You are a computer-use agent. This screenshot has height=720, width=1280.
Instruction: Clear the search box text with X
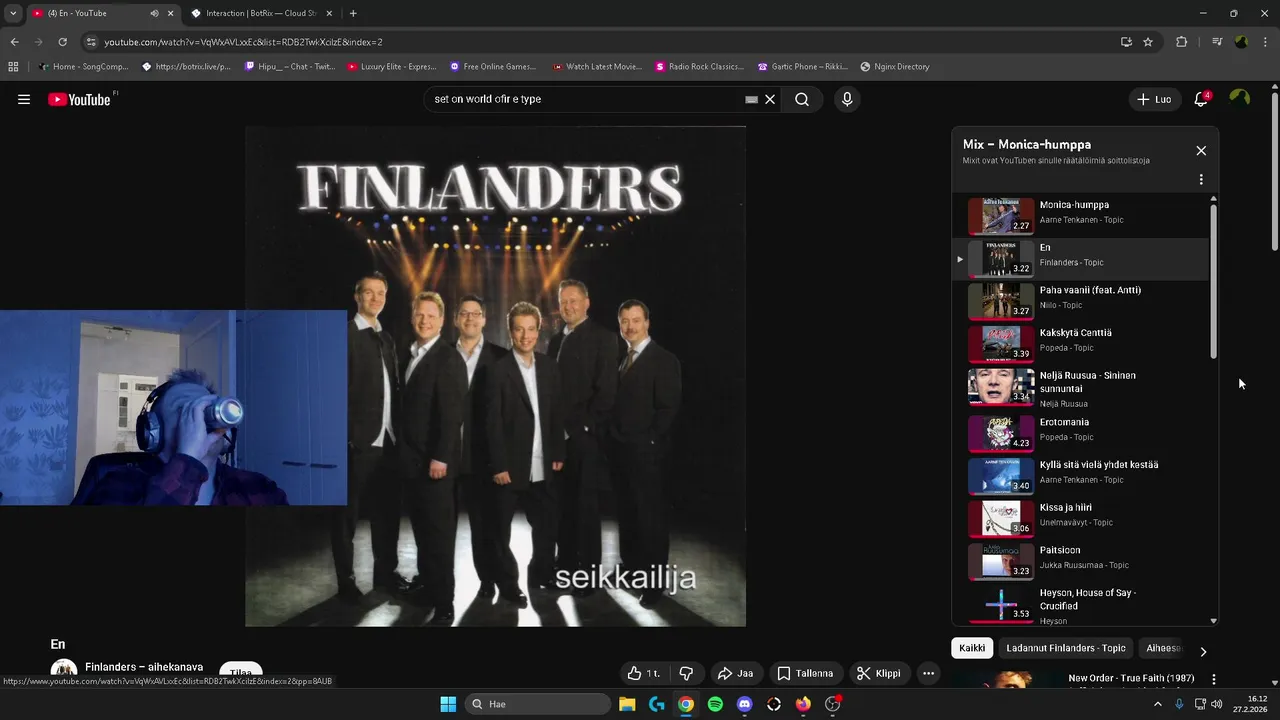pos(770,99)
